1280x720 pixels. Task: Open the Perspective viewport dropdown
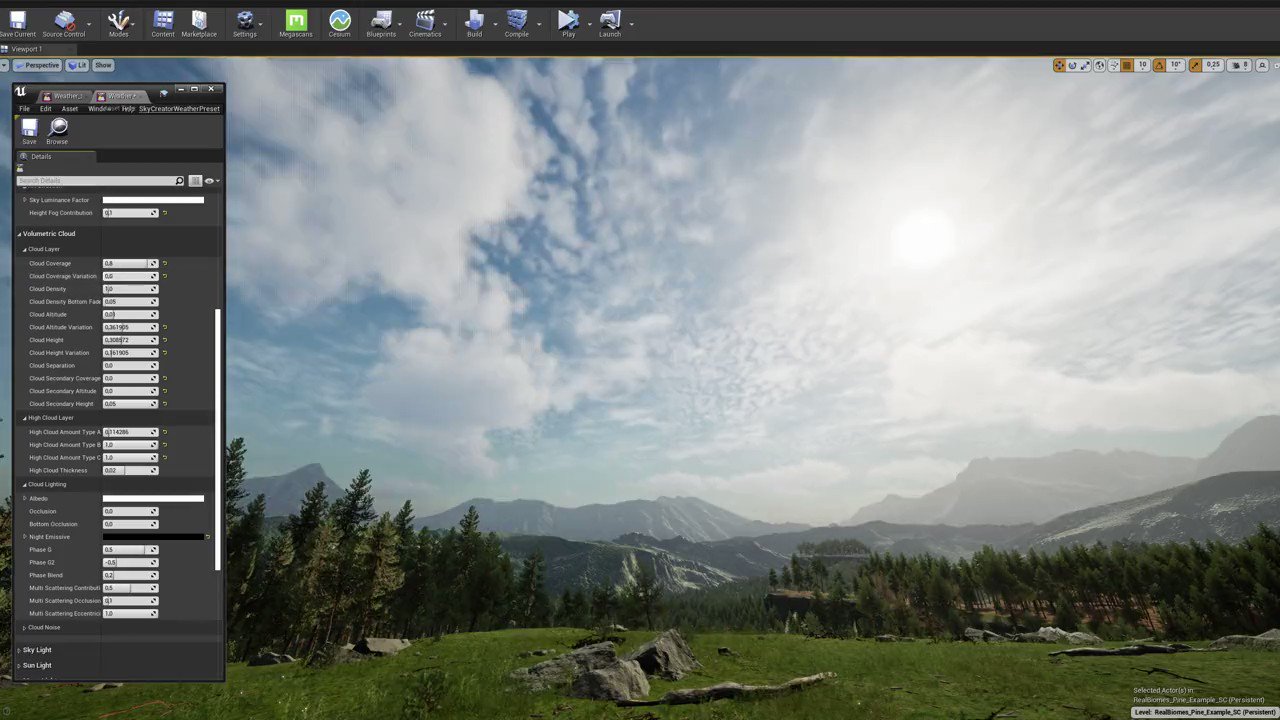pos(38,65)
